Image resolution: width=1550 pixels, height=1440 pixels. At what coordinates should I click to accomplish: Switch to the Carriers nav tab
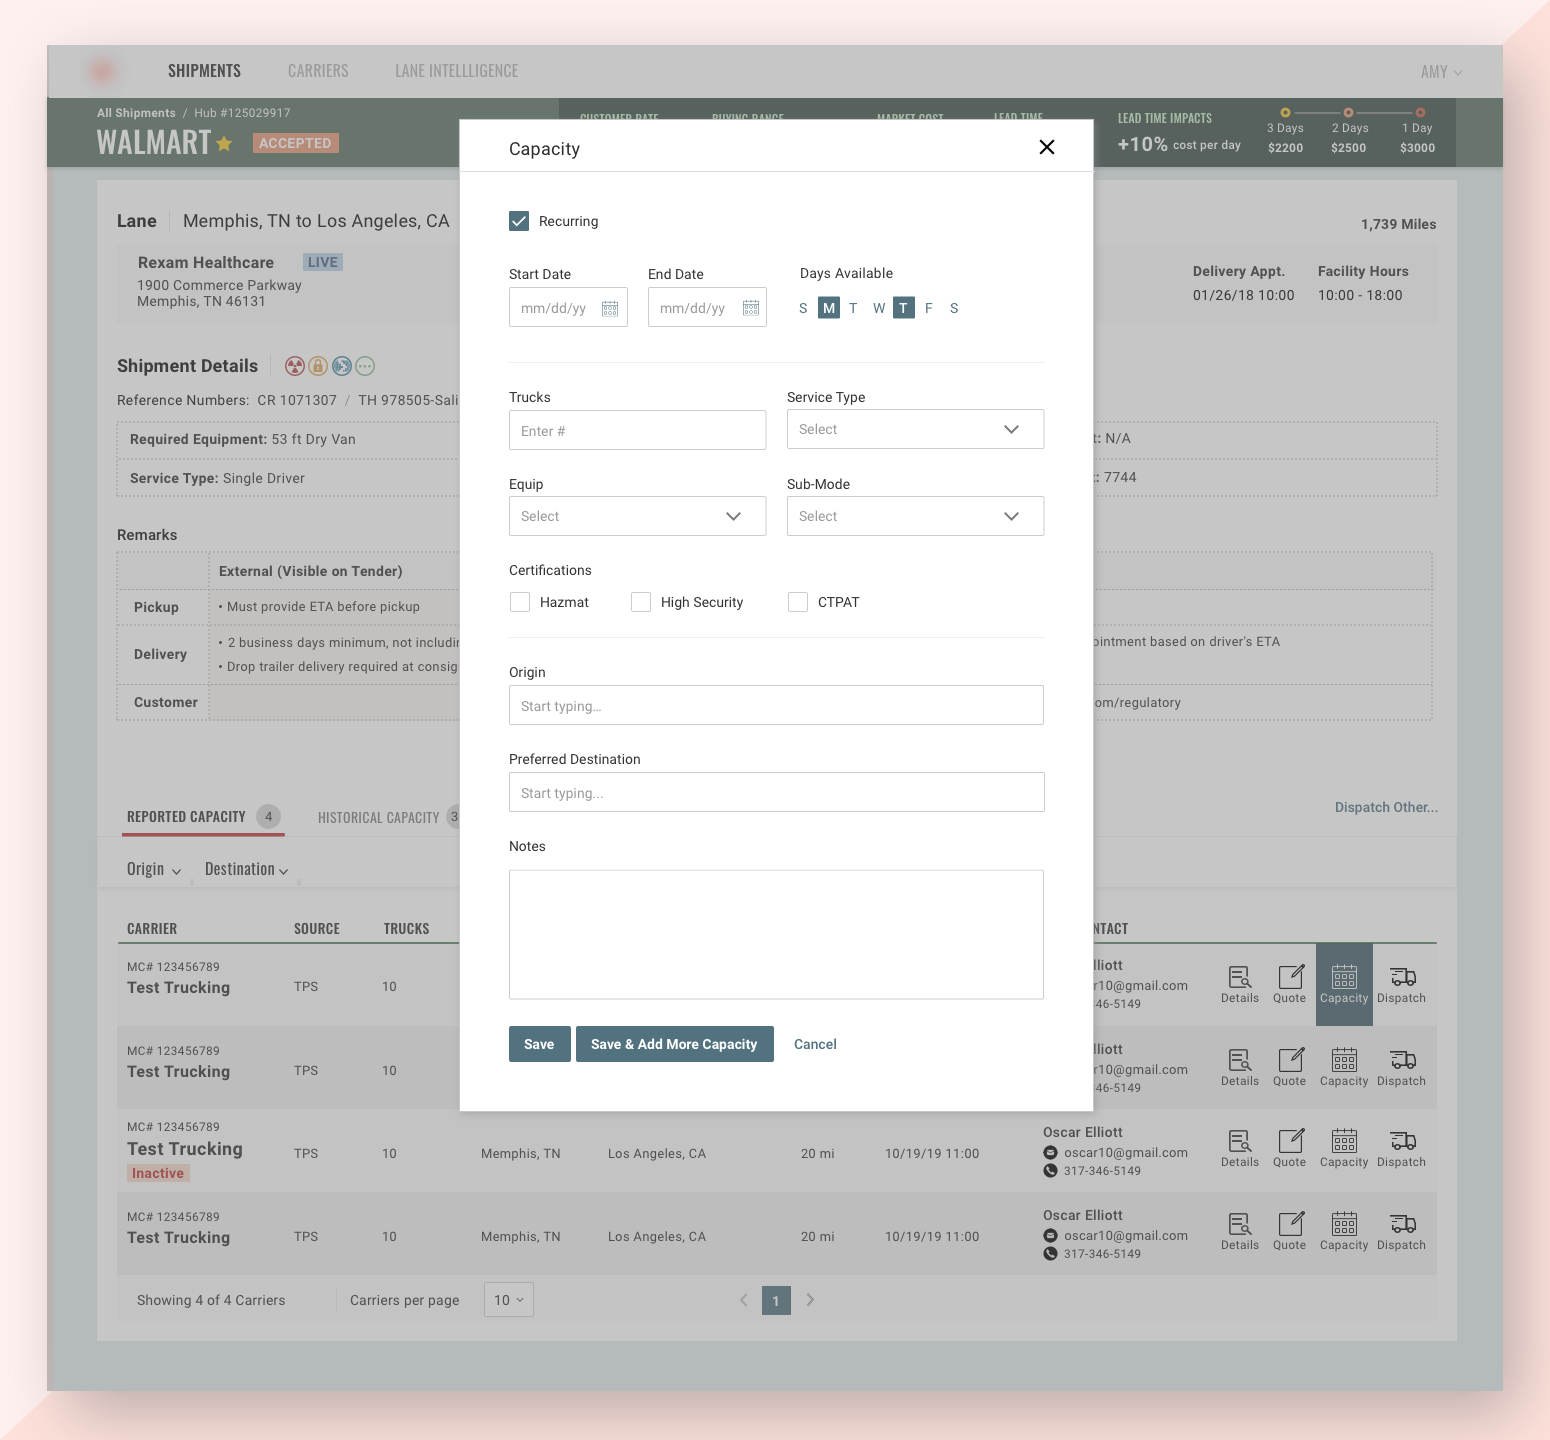pyautogui.click(x=318, y=71)
